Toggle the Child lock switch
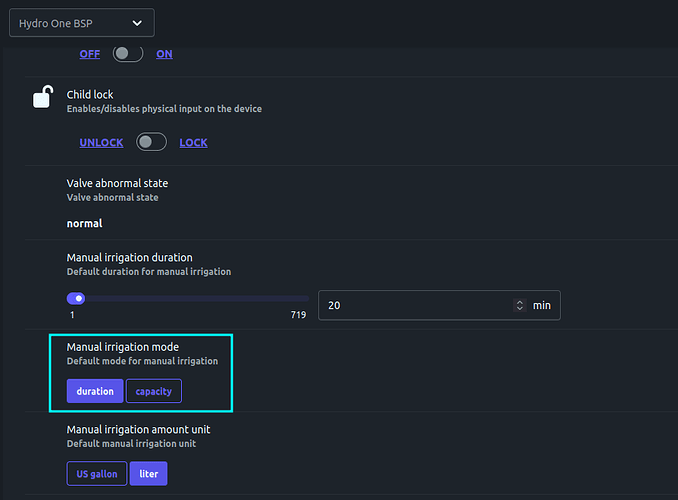Viewport: 678px width, 500px height. point(151,142)
